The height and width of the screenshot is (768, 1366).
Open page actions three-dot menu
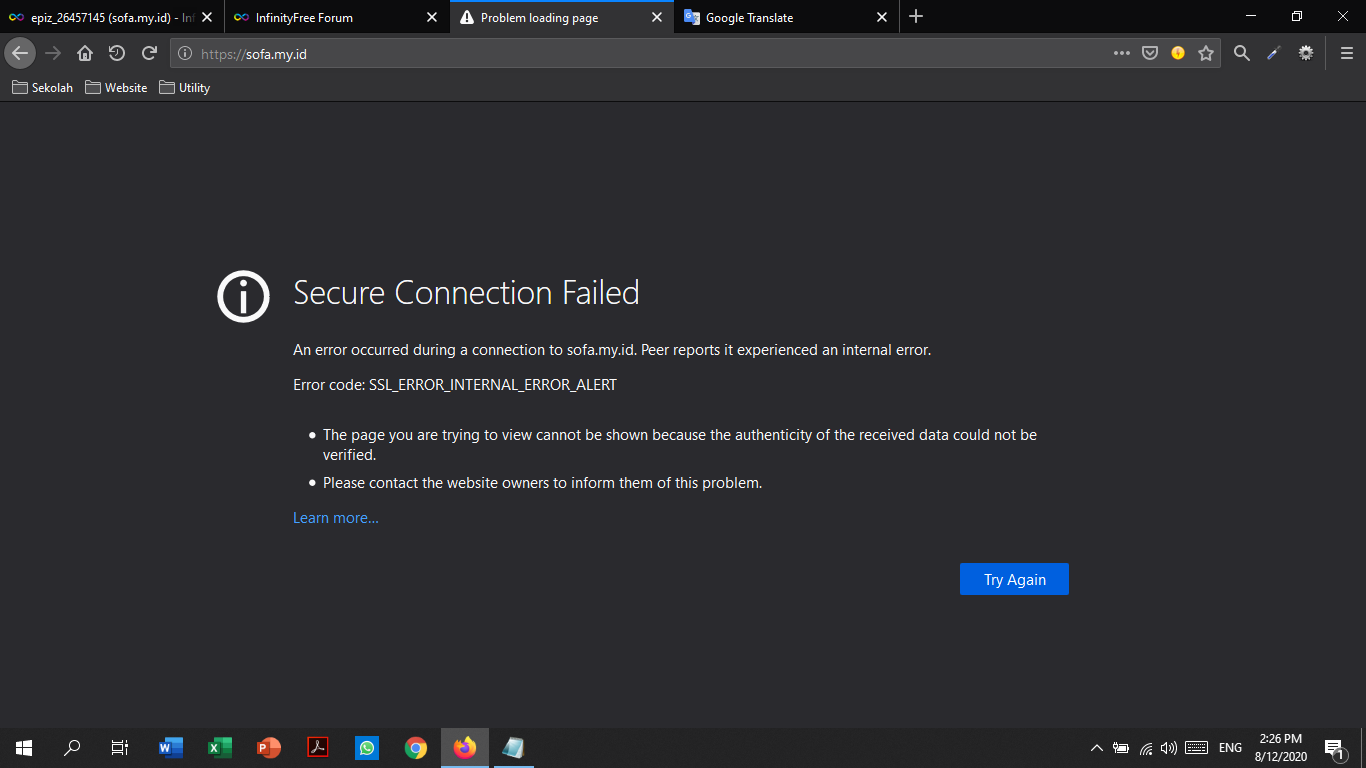tap(1122, 54)
